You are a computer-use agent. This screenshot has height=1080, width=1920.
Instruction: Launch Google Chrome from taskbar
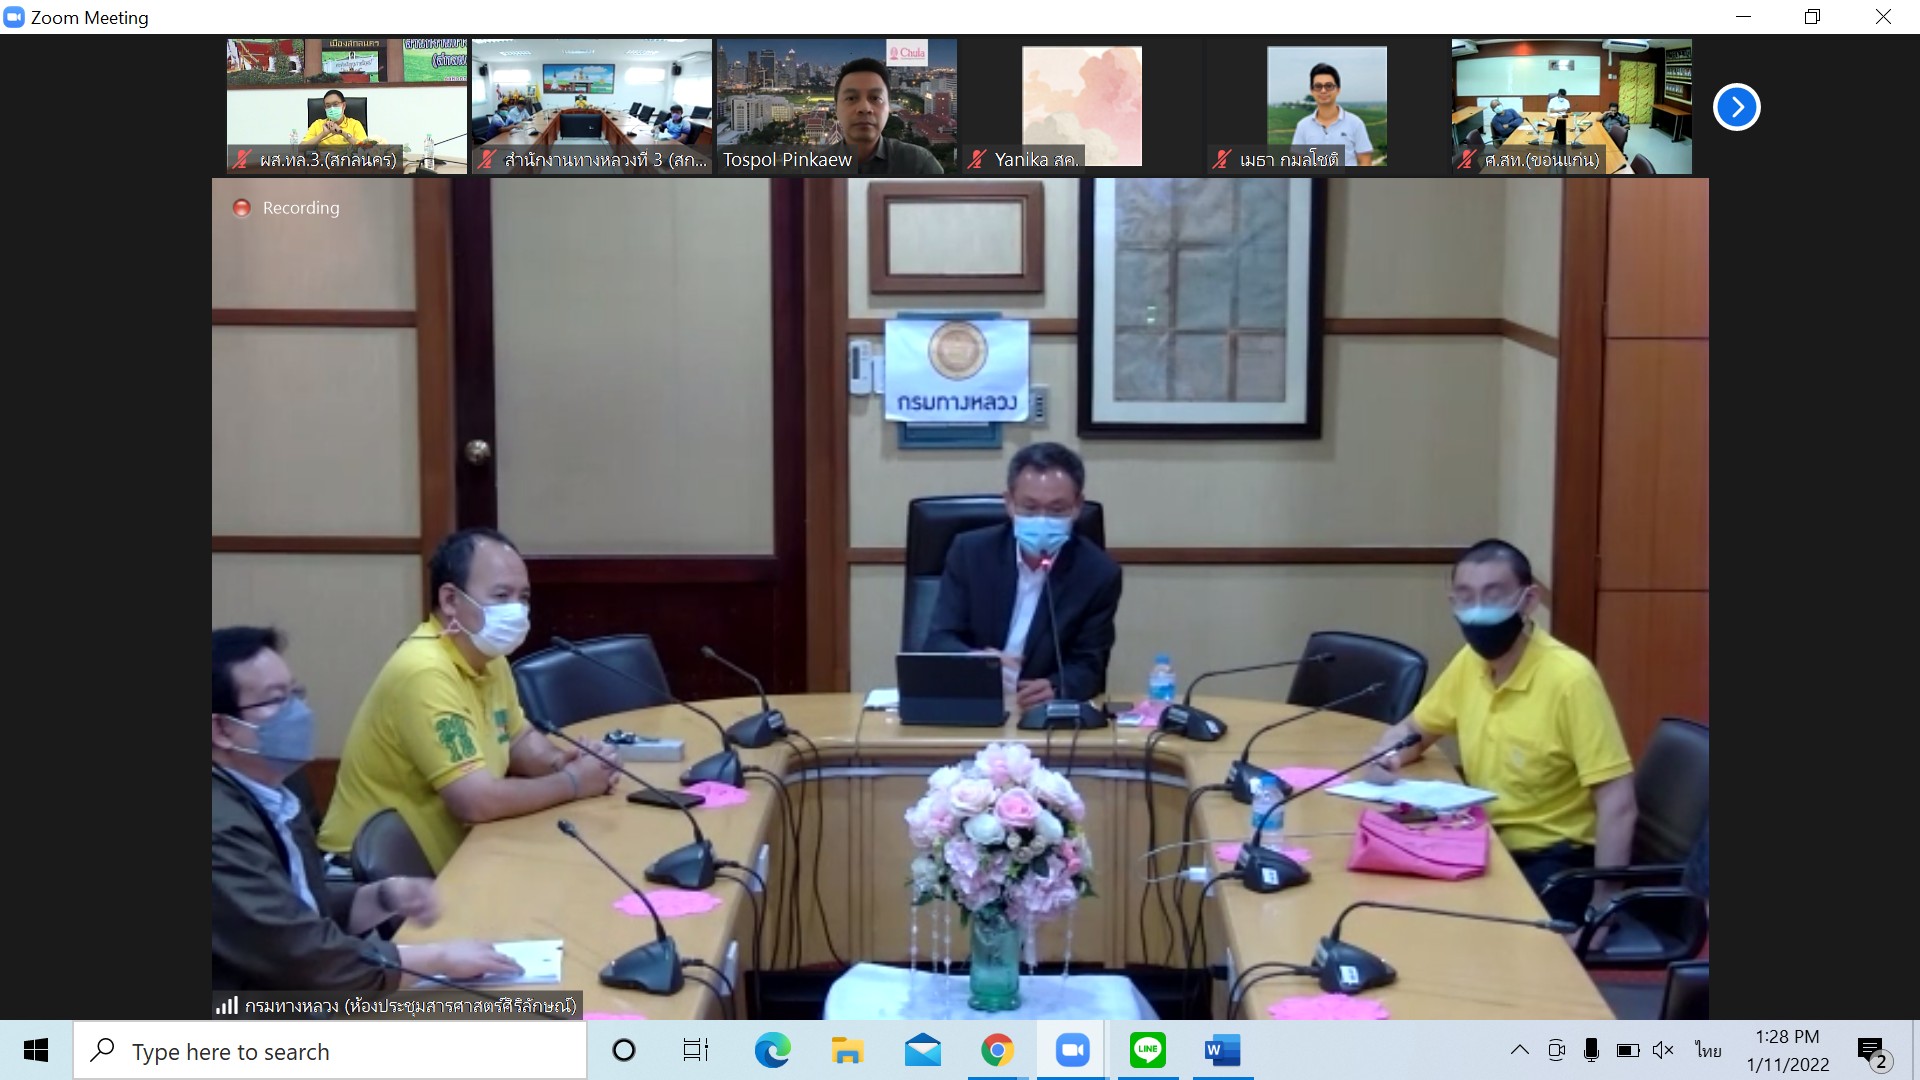click(x=997, y=1050)
